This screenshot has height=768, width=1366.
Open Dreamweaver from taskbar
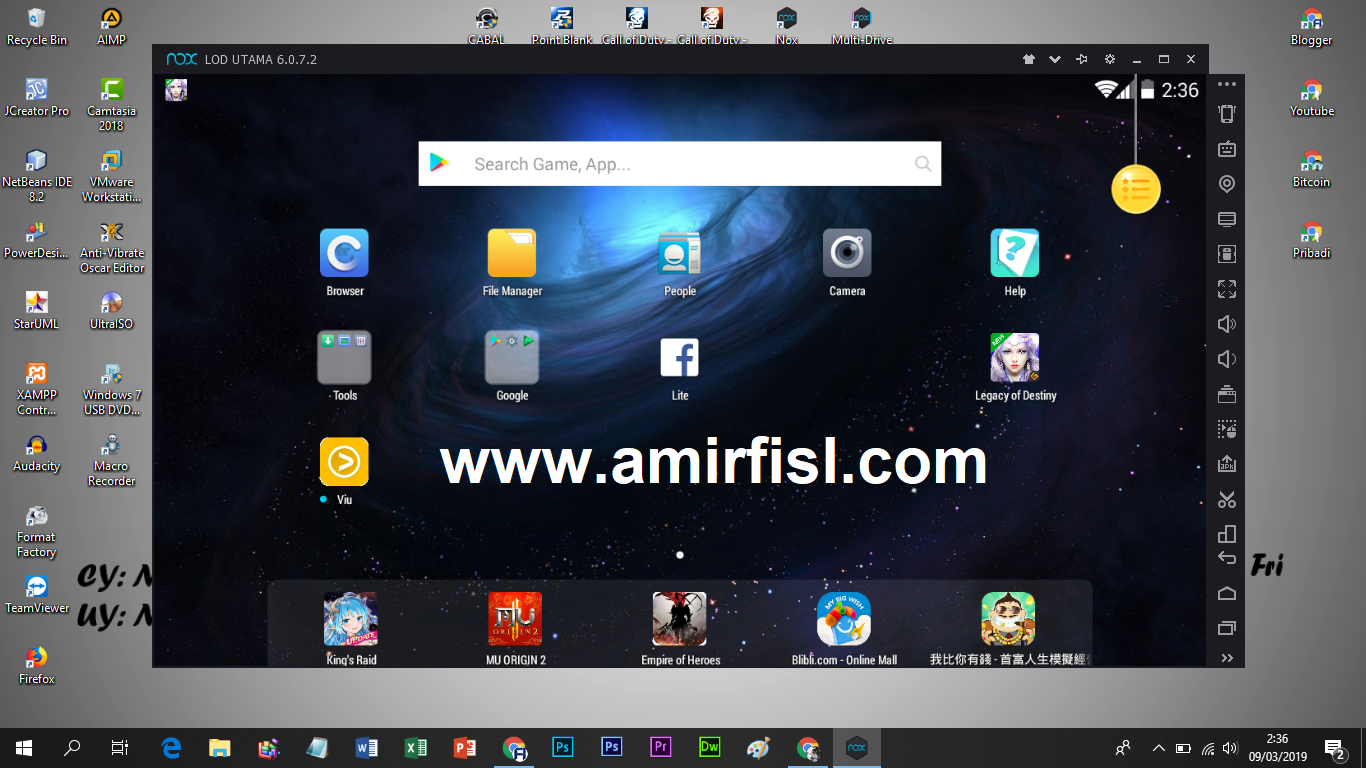[x=710, y=748]
